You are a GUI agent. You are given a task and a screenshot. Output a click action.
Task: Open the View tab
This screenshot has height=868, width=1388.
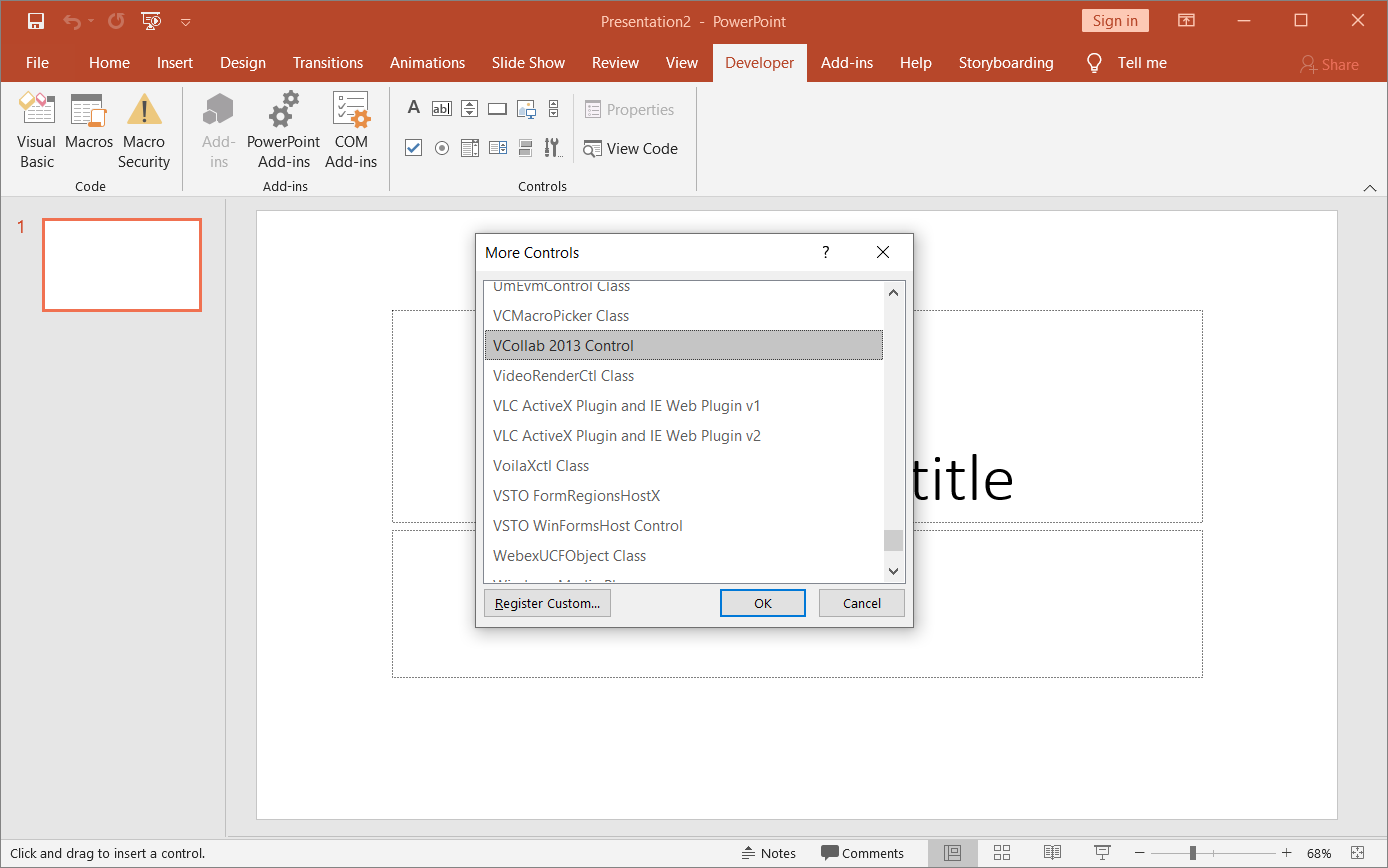682,62
